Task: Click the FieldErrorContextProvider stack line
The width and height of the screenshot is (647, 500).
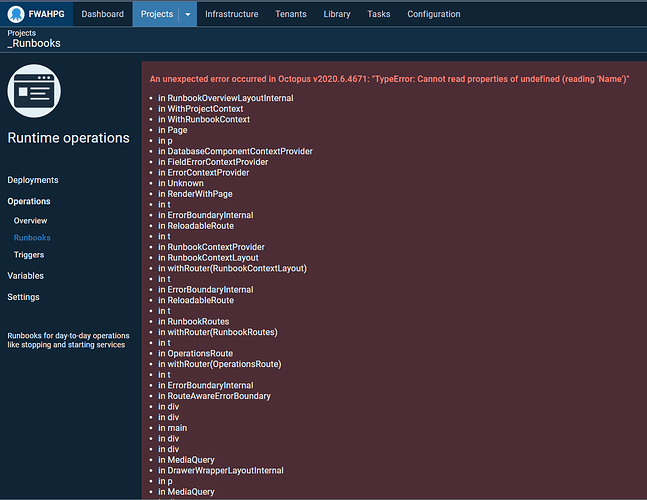Action: [x=213, y=162]
